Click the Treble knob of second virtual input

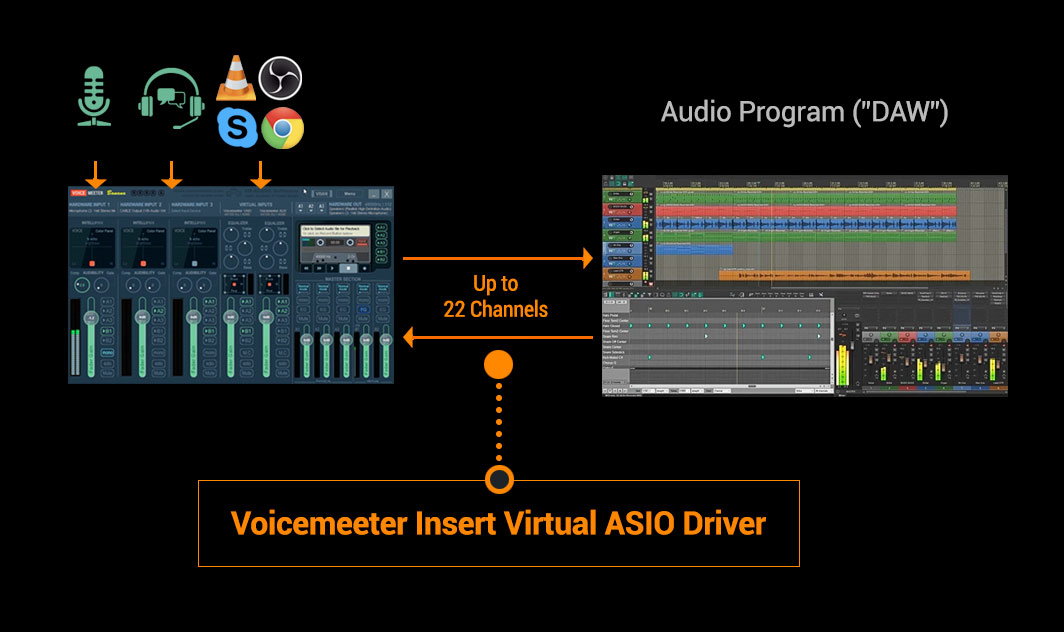[267, 235]
